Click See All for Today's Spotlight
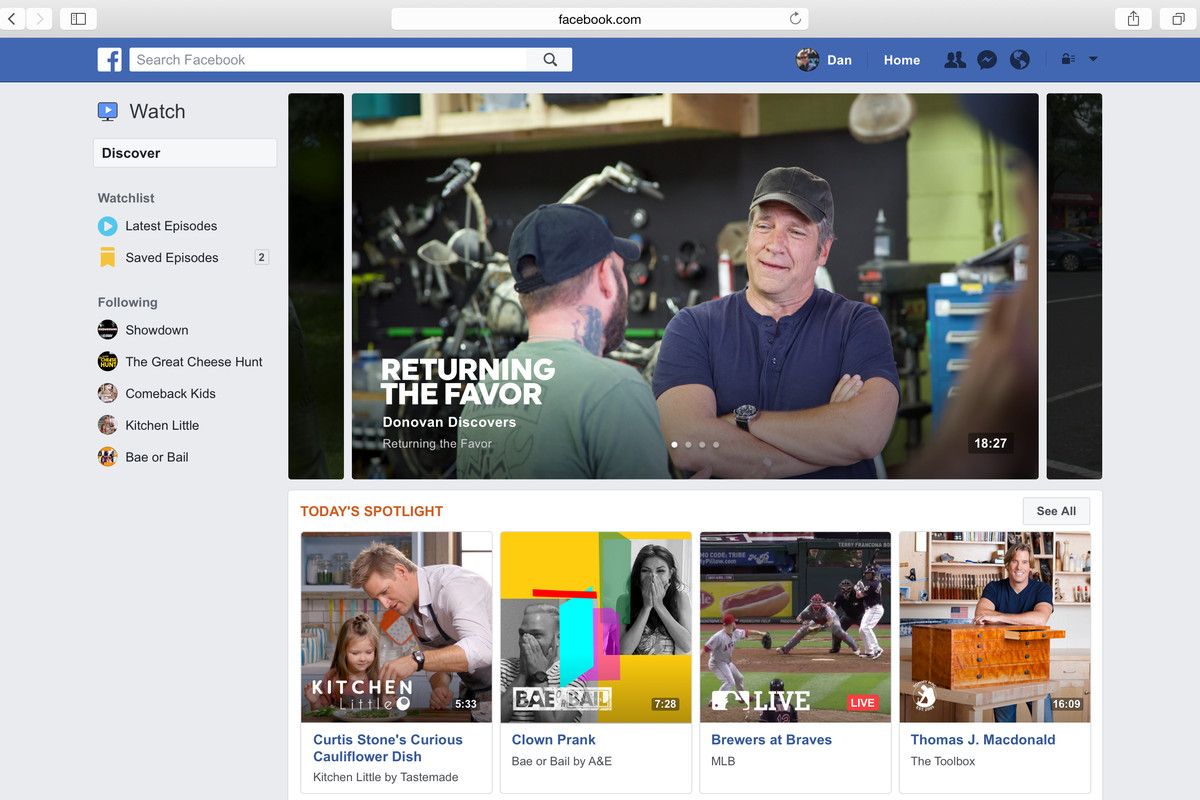The height and width of the screenshot is (800, 1200). pos(1056,511)
